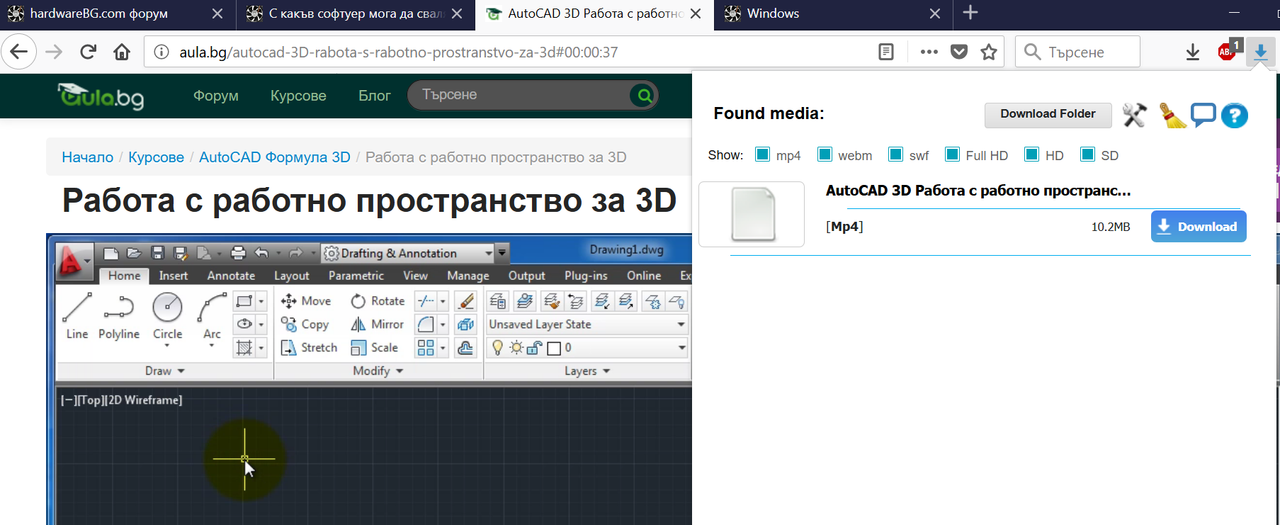Toggle the Full HD checkbox
Viewport: 1280px width, 525px height.
tap(952, 155)
